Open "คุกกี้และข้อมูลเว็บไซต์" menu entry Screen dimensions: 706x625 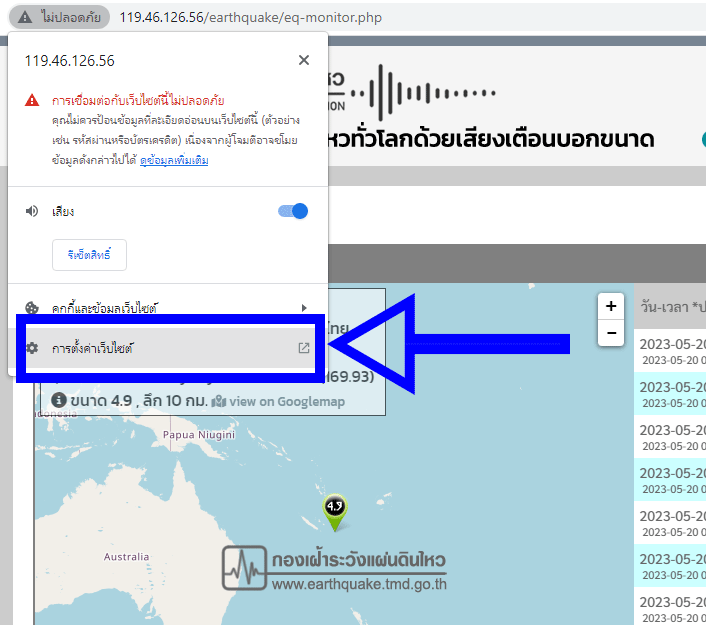point(104,308)
